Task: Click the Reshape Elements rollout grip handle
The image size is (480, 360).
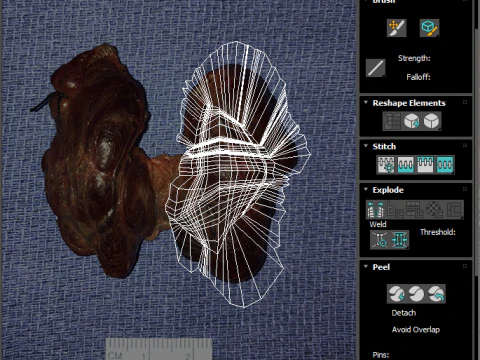Action: coord(465,102)
